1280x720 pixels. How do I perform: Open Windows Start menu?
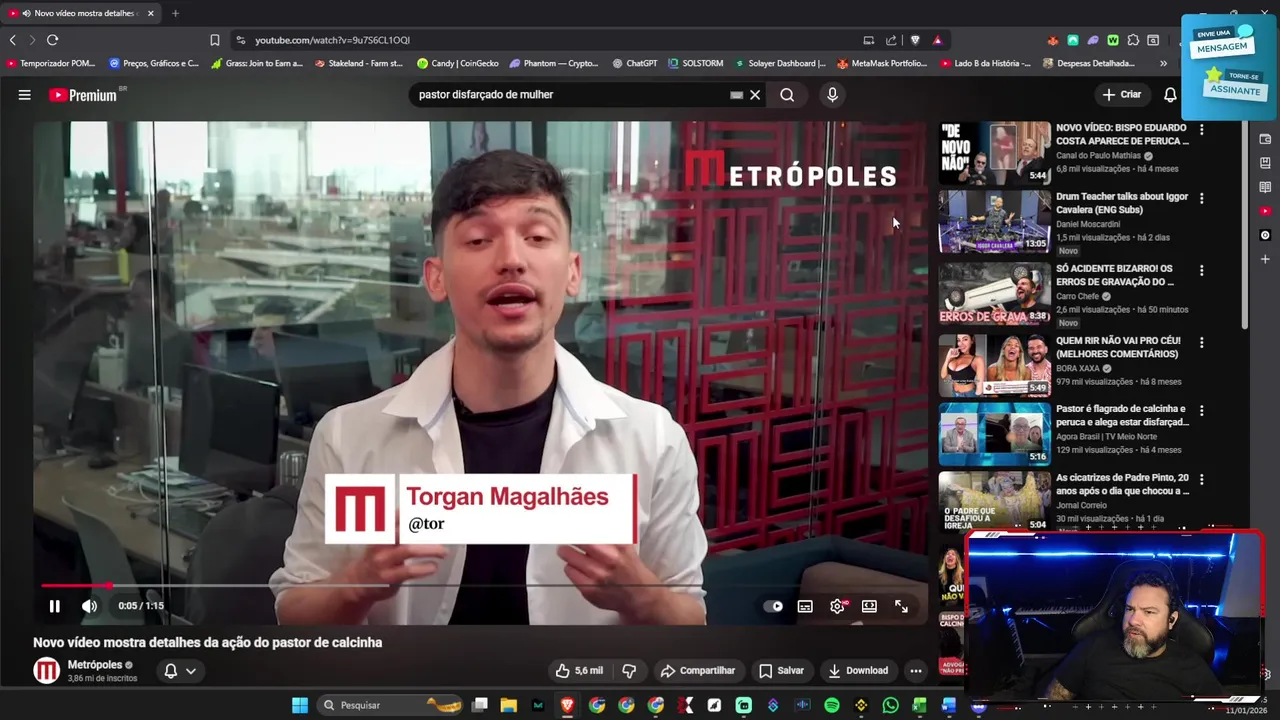[300, 705]
